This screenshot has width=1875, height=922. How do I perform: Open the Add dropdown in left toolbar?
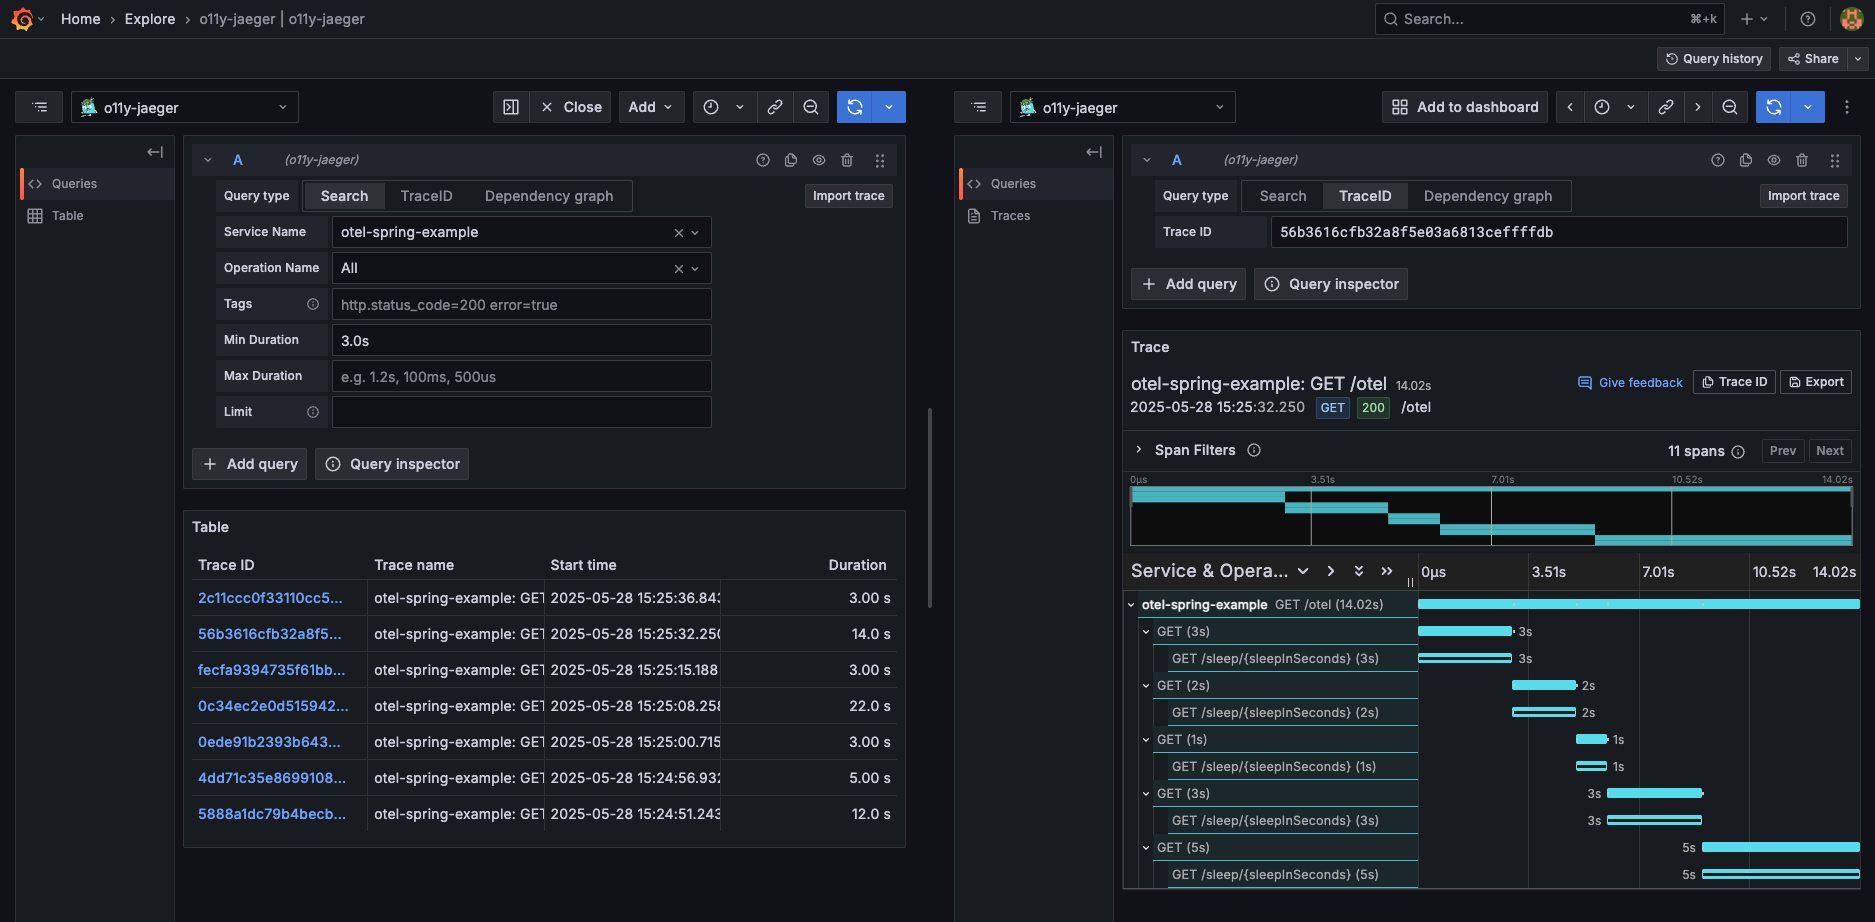[651, 107]
